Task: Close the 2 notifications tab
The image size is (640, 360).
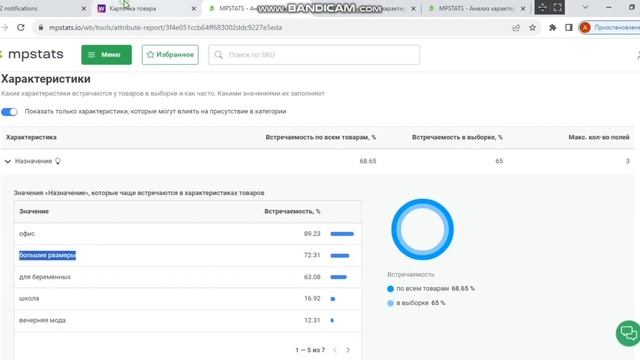Action: pos(84,9)
